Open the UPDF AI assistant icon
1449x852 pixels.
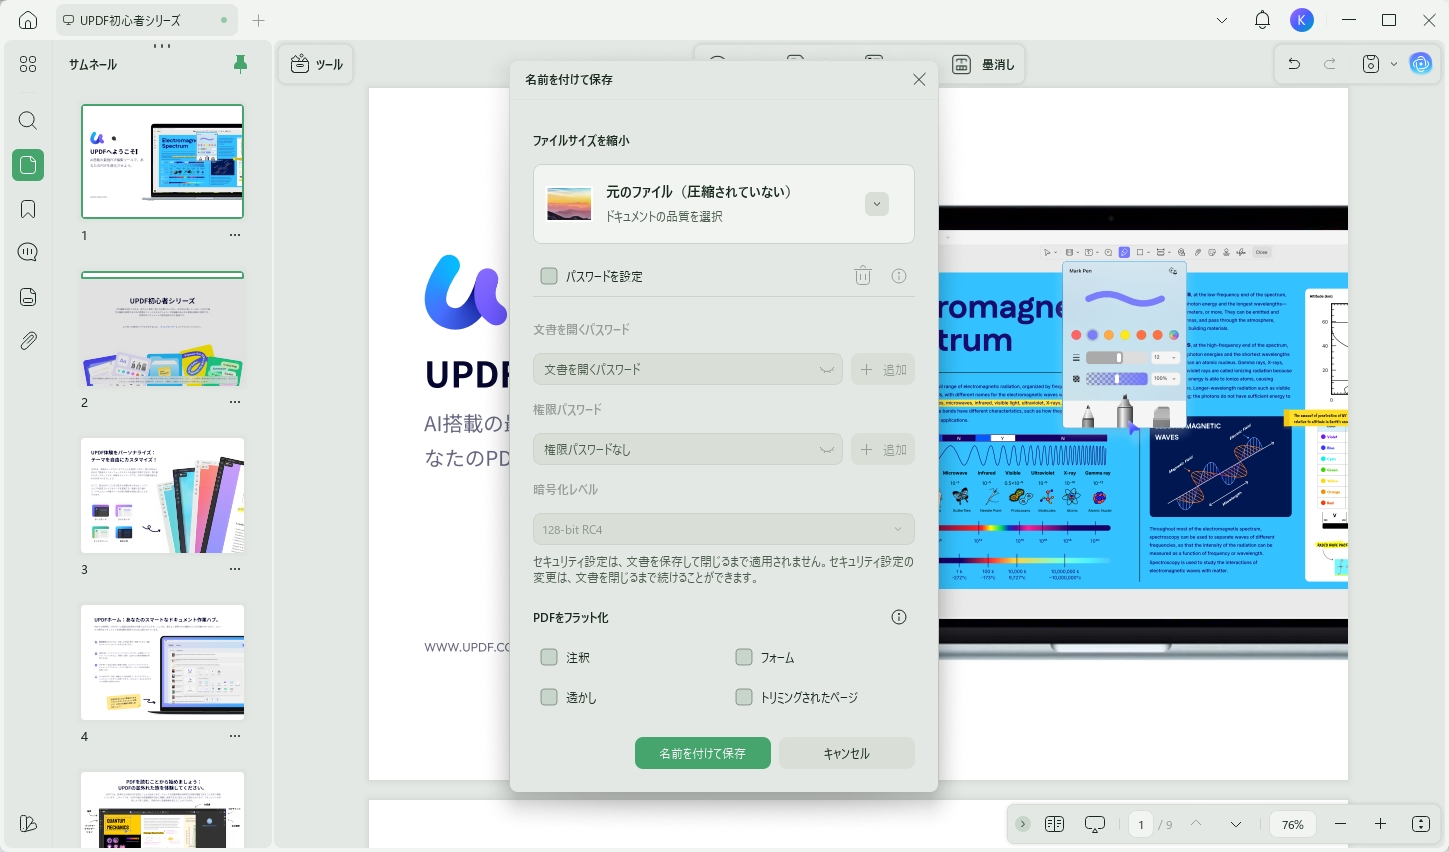1421,64
